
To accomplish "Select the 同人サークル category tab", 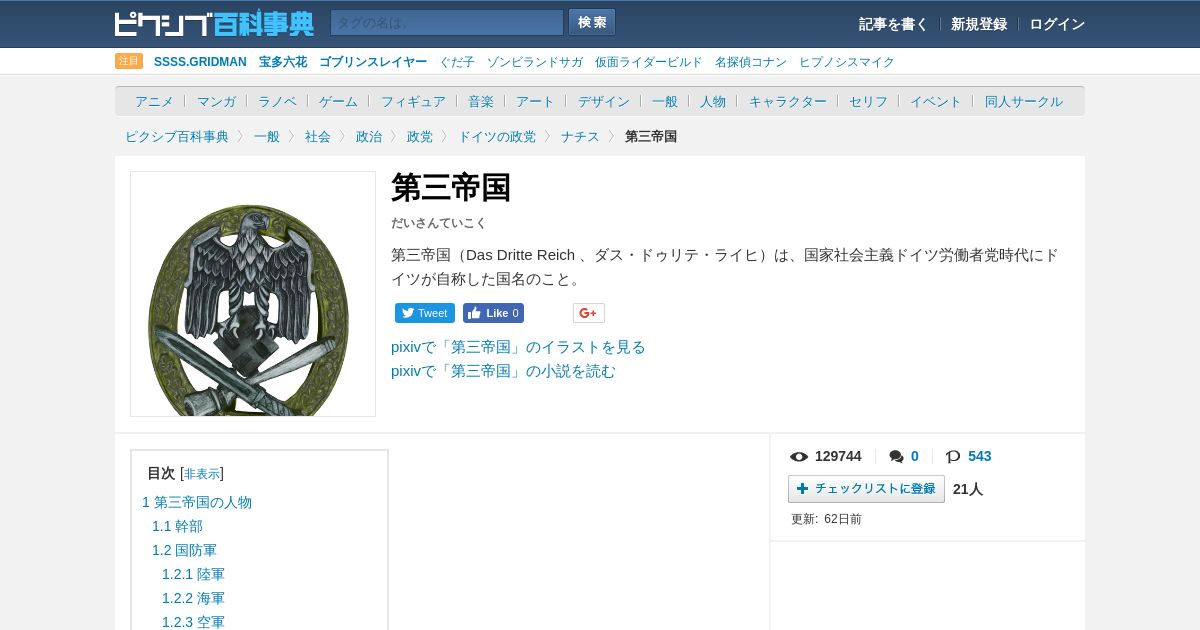I will [1024, 101].
